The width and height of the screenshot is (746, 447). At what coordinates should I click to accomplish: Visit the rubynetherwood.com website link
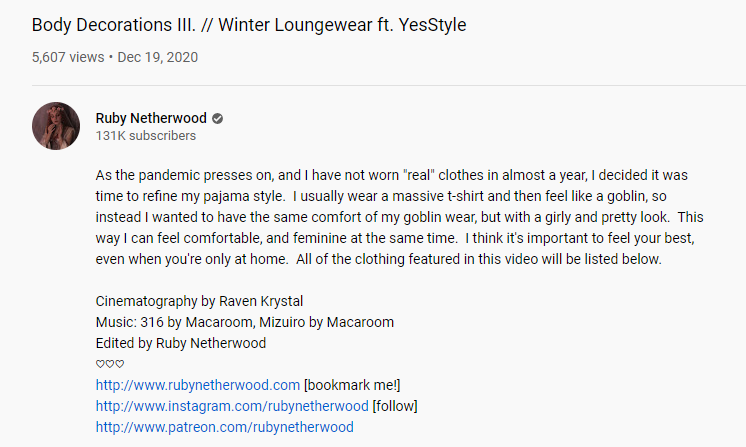point(198,385)
